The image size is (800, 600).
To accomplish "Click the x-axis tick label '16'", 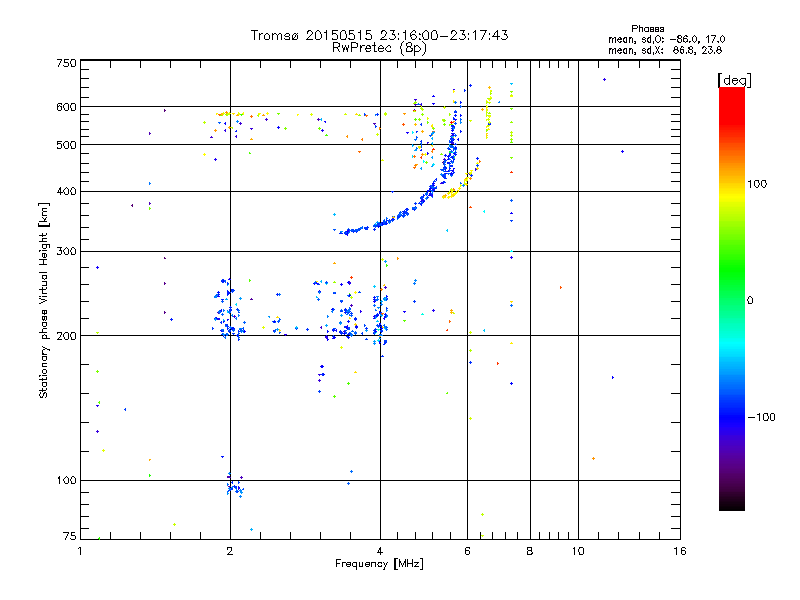I will tap(680, 551).
